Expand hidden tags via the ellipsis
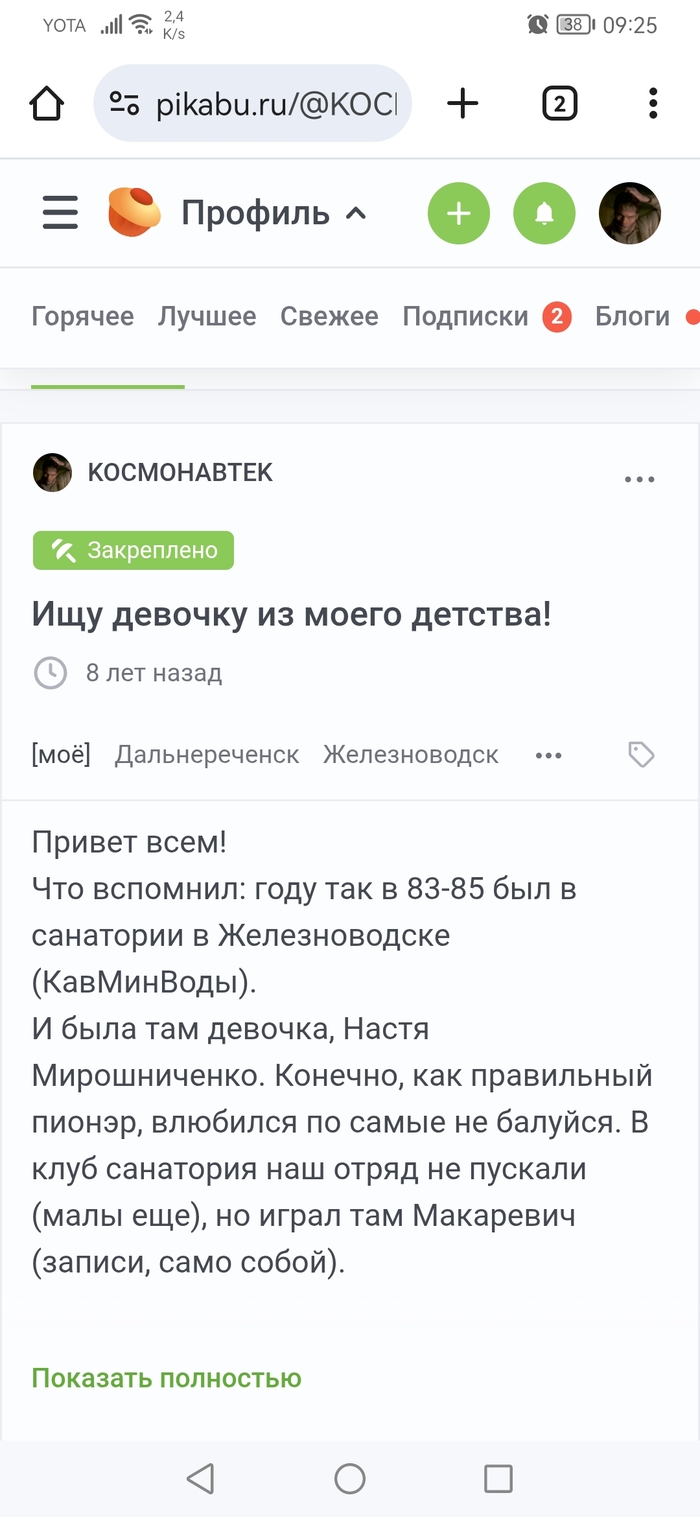The width and height of the screenshot is (700, 1517). 548,755
